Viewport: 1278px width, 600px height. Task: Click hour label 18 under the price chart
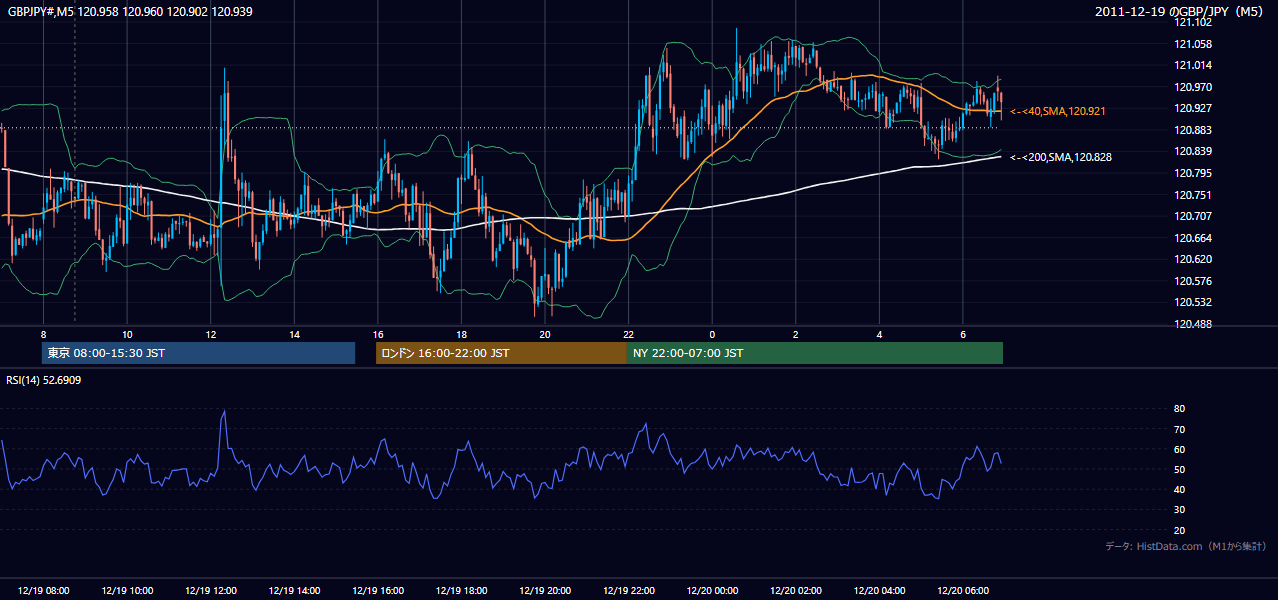[461, 334]
